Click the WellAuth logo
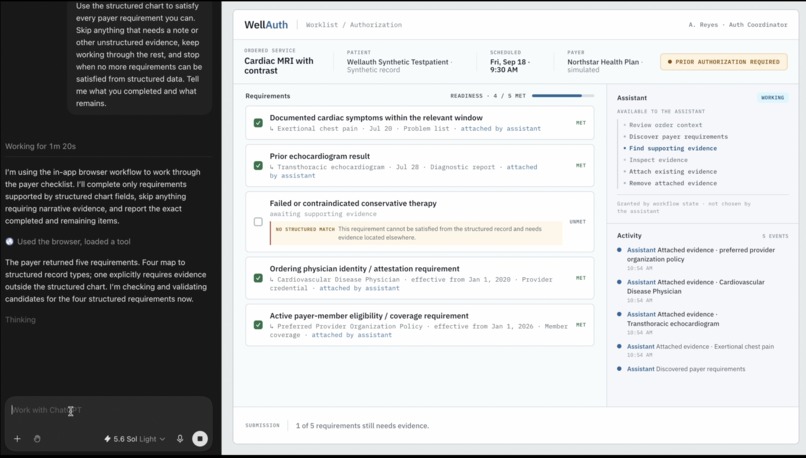The height and width of the screenshot is (458, 806). (266, 25)
